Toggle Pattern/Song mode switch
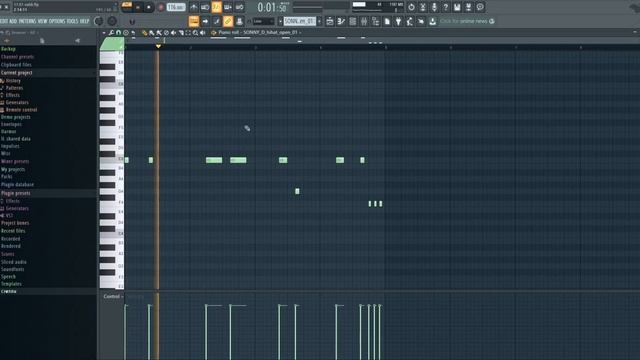Viewport: 640px width, 360px height. (x=127, y=5)
